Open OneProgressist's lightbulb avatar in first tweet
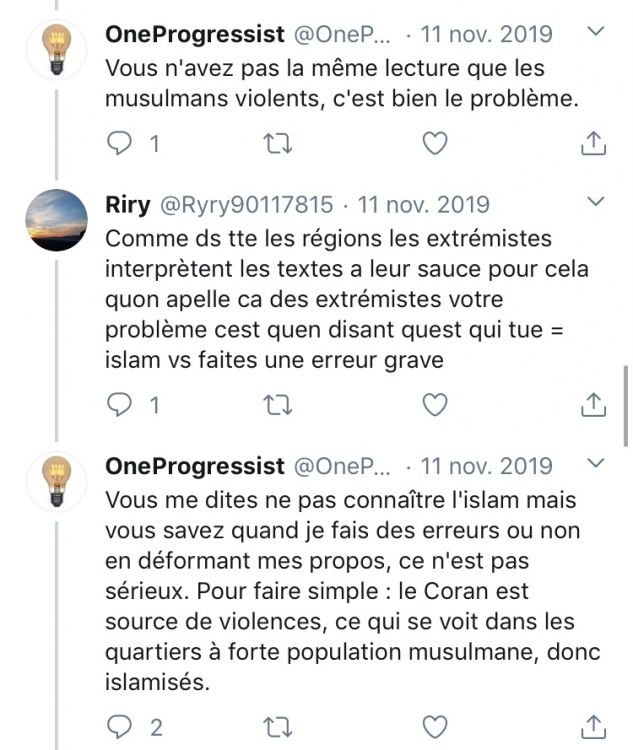 56,48
